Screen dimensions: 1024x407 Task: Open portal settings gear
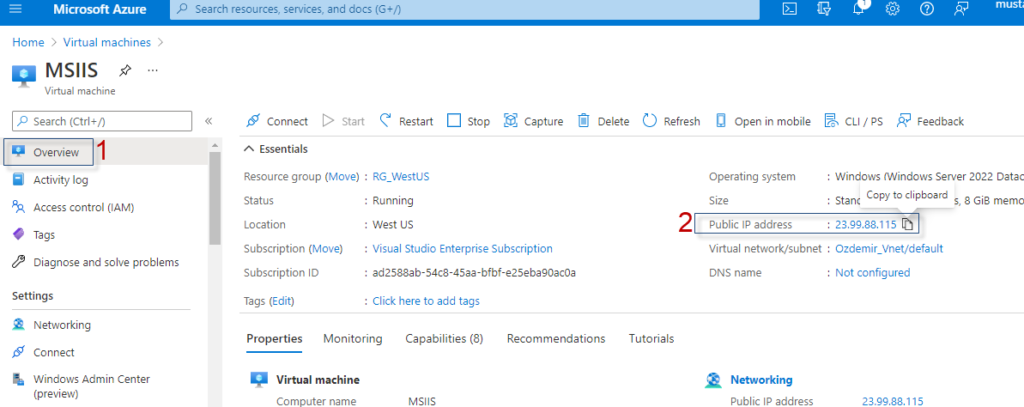893,9
